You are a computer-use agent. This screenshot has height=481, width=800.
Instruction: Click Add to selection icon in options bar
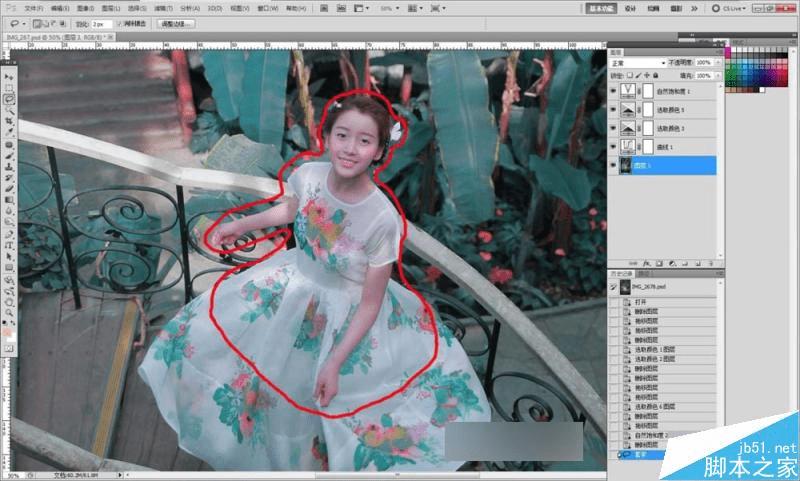pos(45,24)
